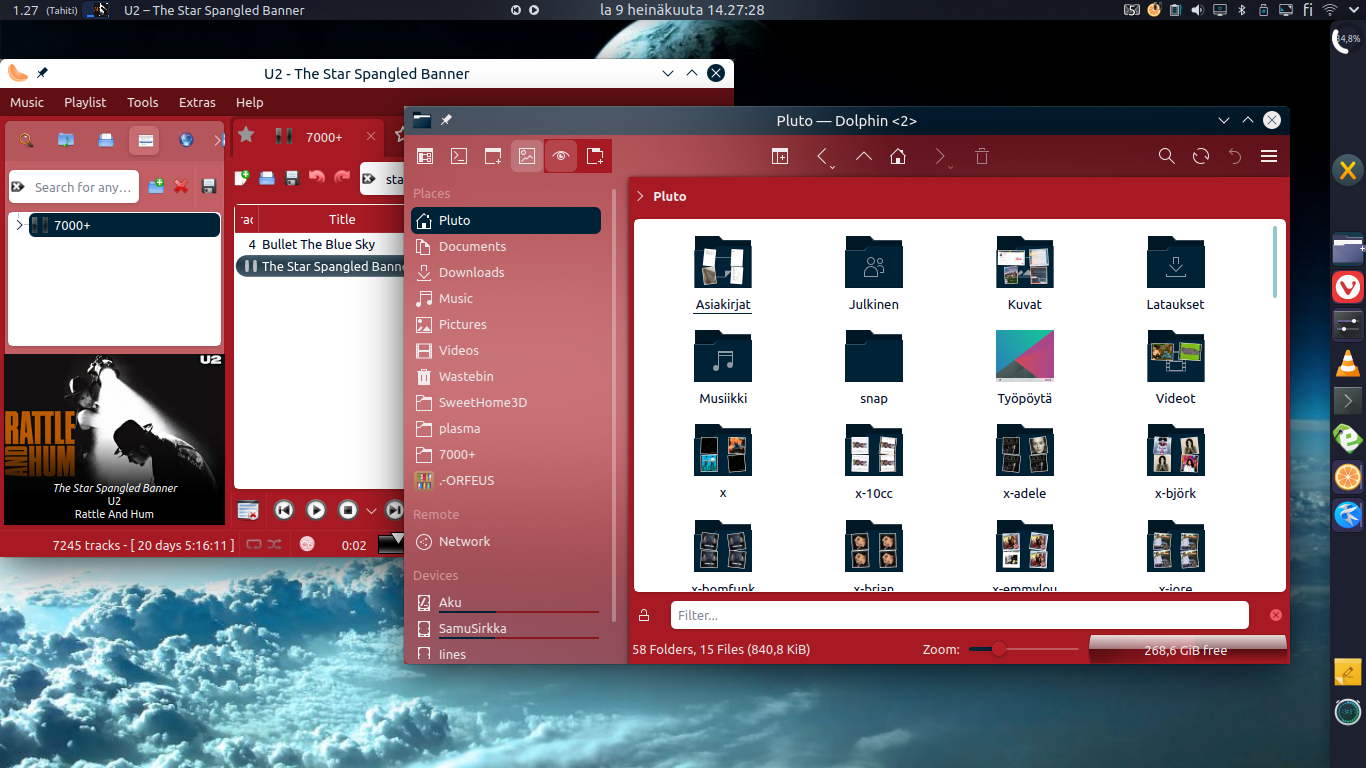Select the x-björk folder
Viewport: 1366px width, 768px height.
point(1176,463)
